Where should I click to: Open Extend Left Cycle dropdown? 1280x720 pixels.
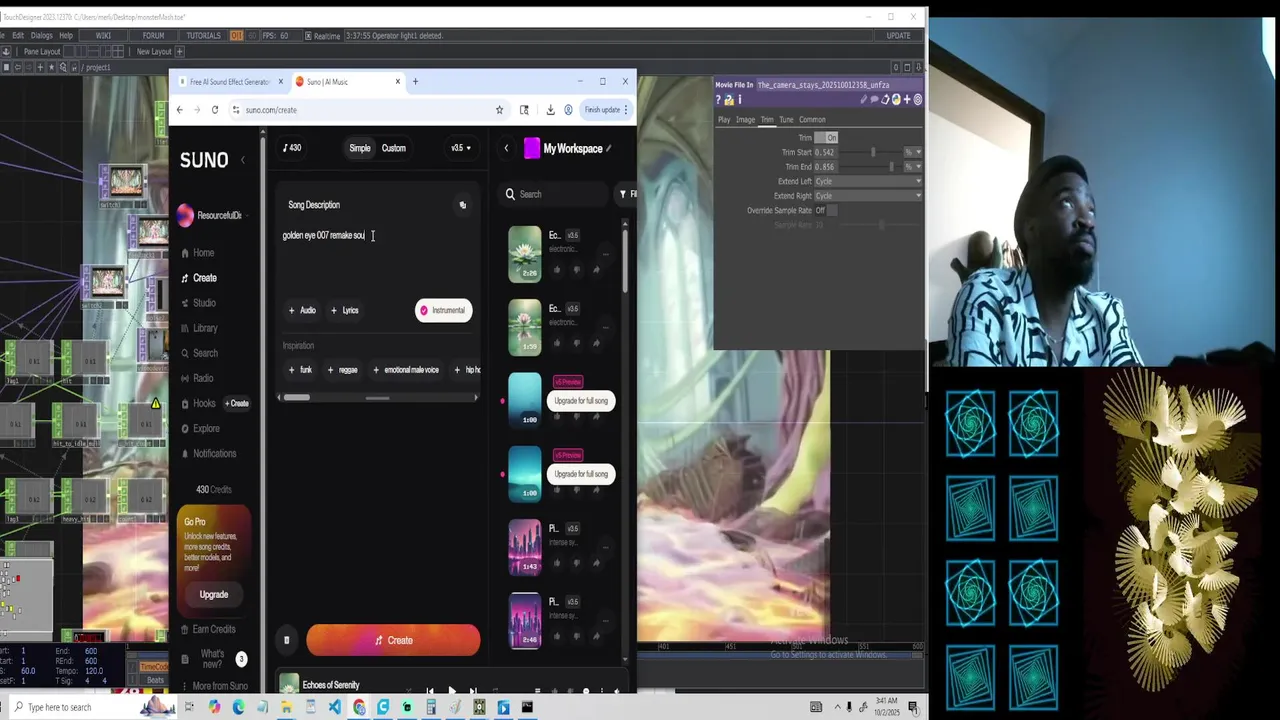(868, 182)
